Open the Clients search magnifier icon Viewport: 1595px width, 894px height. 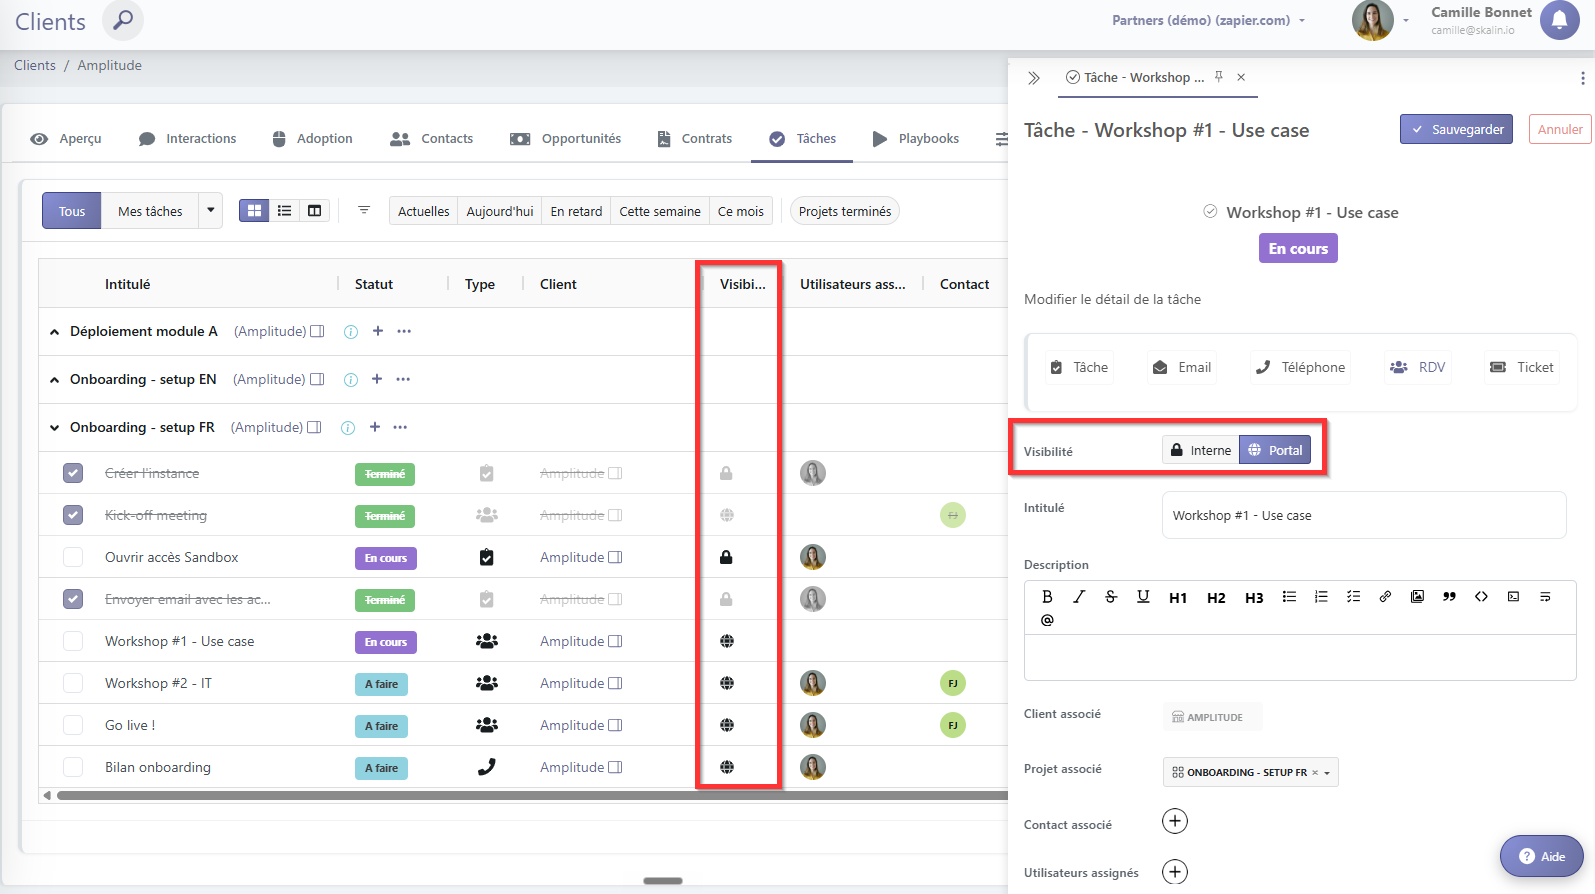122,20
